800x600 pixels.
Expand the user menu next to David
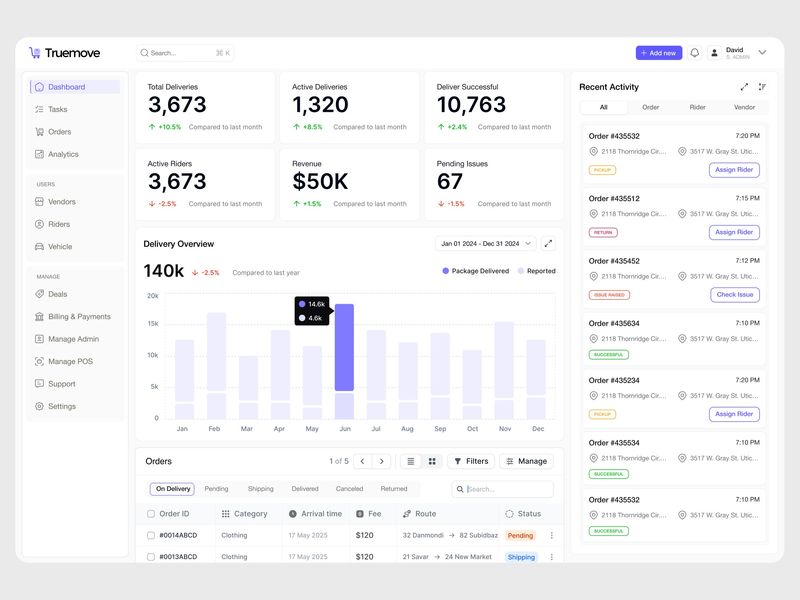pos(762,52)
